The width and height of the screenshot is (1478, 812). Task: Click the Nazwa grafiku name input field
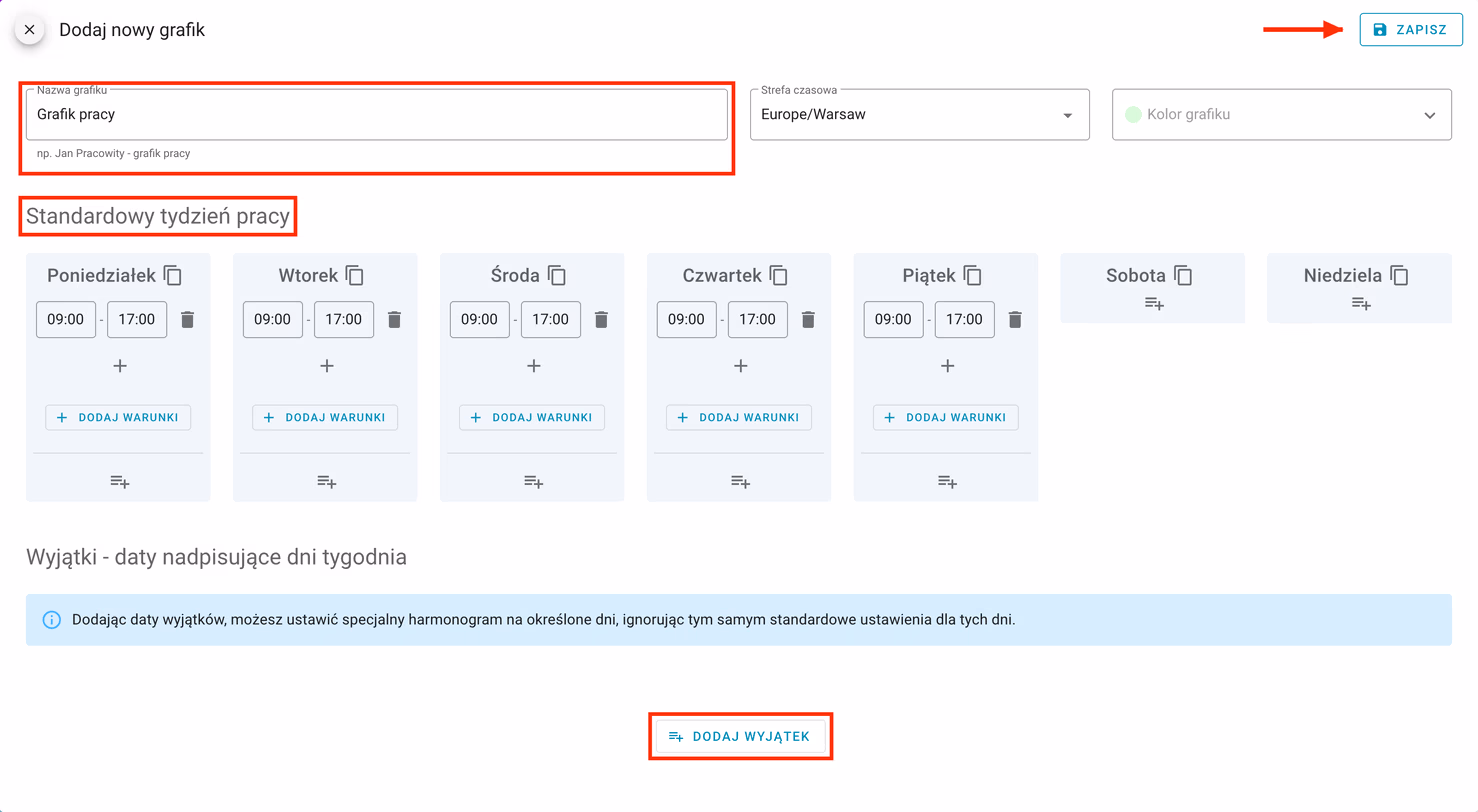click(377, 114)
